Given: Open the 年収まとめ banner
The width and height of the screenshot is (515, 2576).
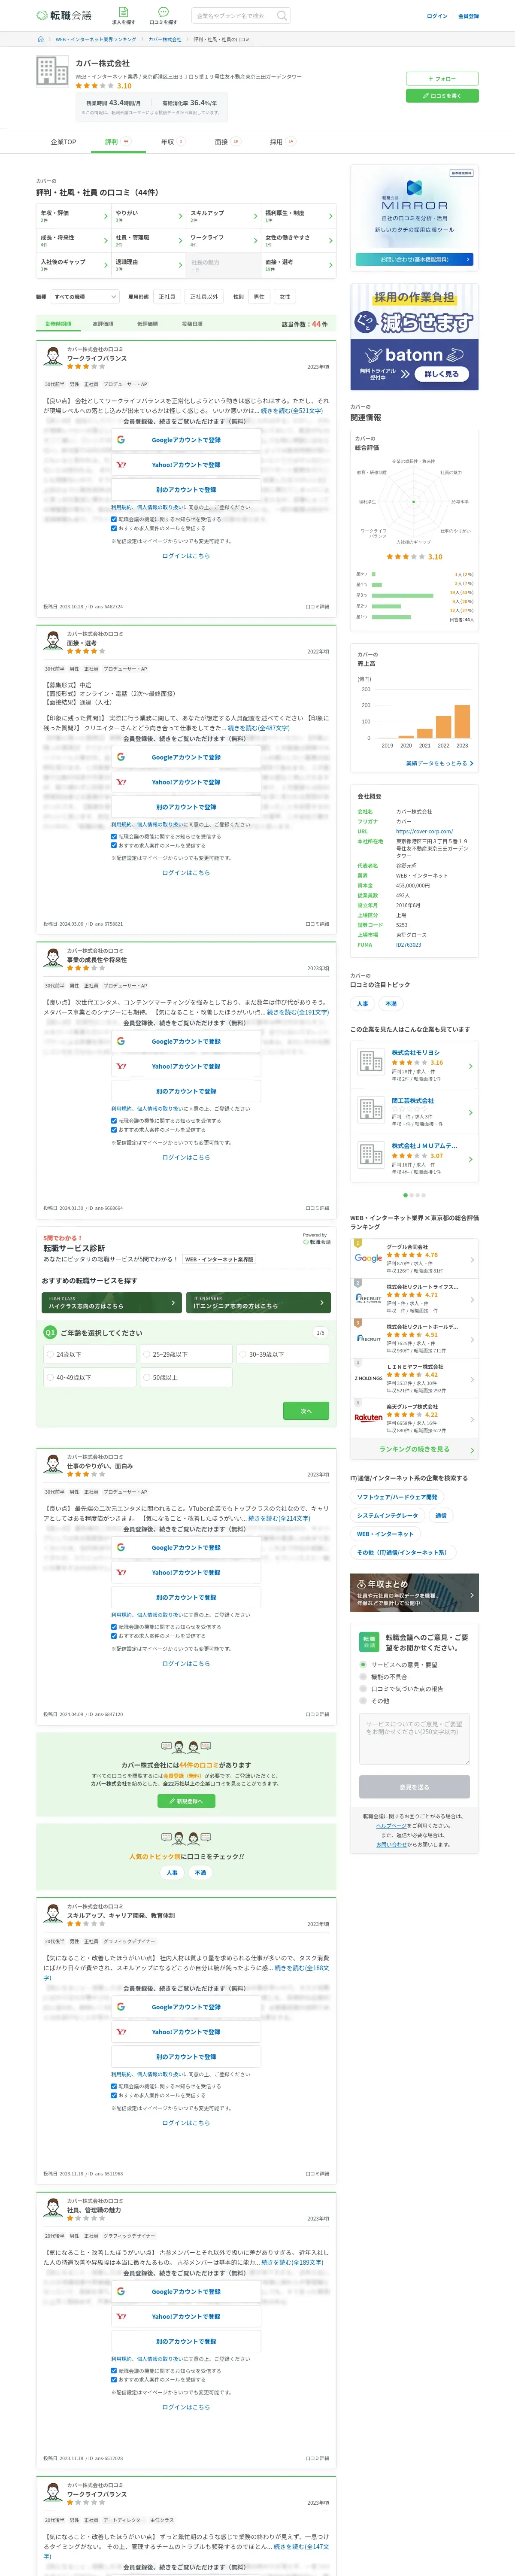Looking at the screenshot, I should [x=414, y=1593].
